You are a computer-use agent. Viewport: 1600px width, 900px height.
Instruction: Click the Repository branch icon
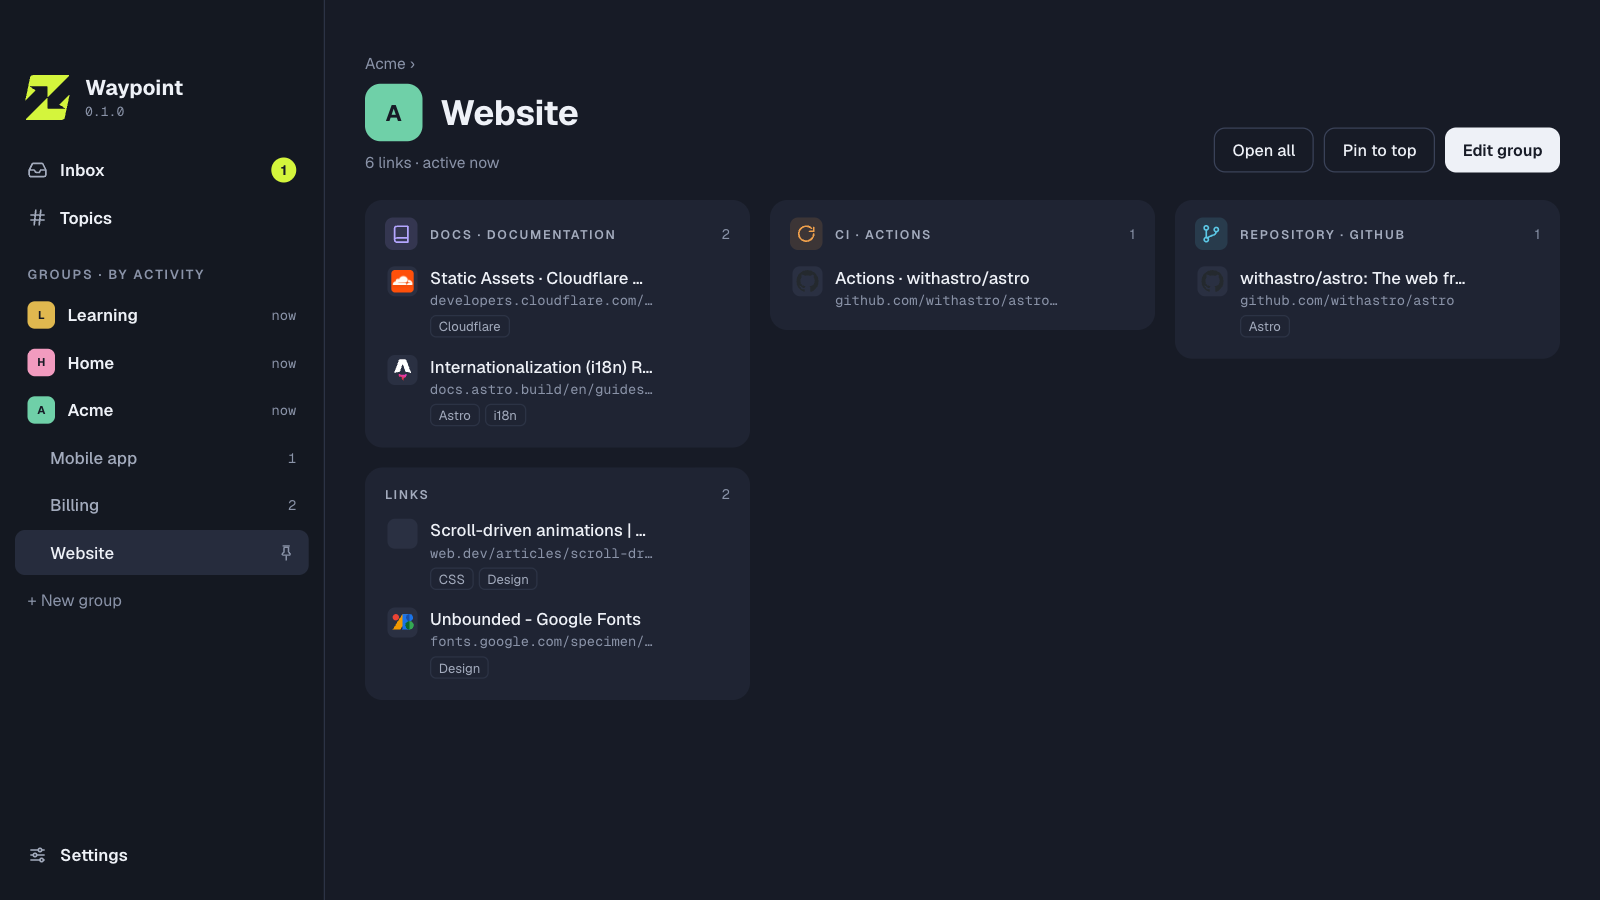point(1211,234)
